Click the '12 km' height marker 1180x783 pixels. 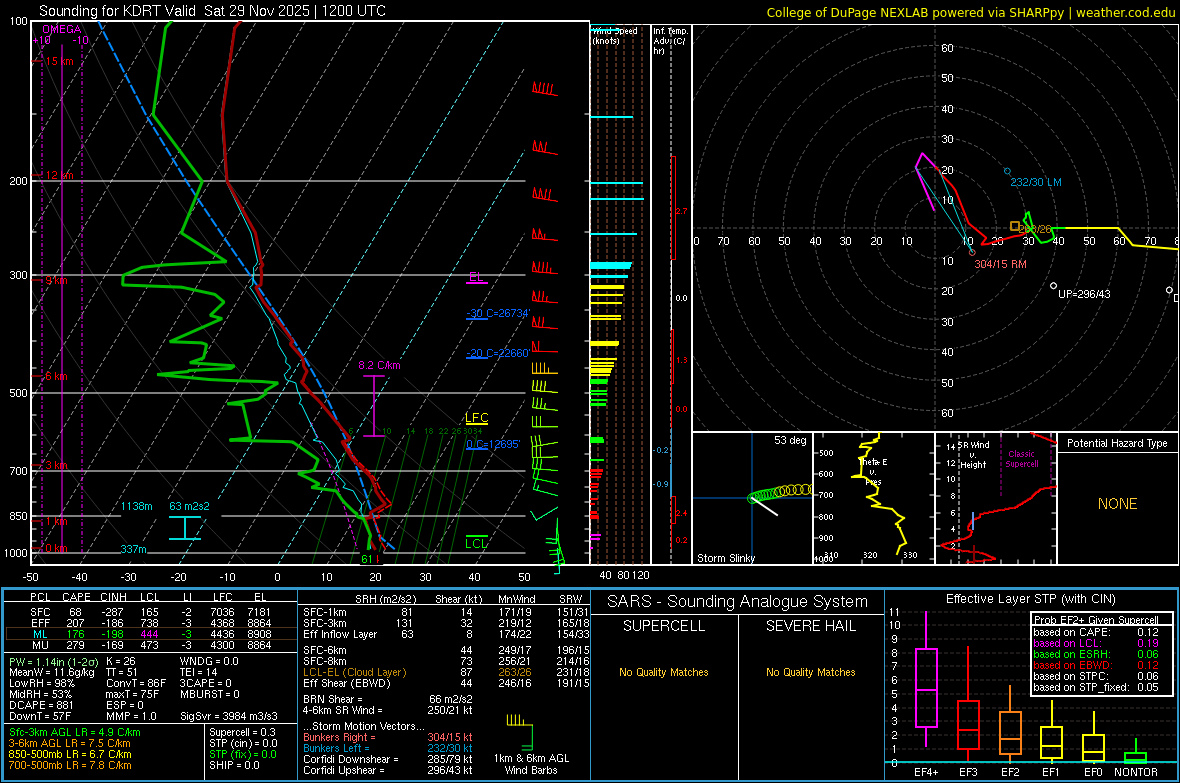[x=59, y=175]
